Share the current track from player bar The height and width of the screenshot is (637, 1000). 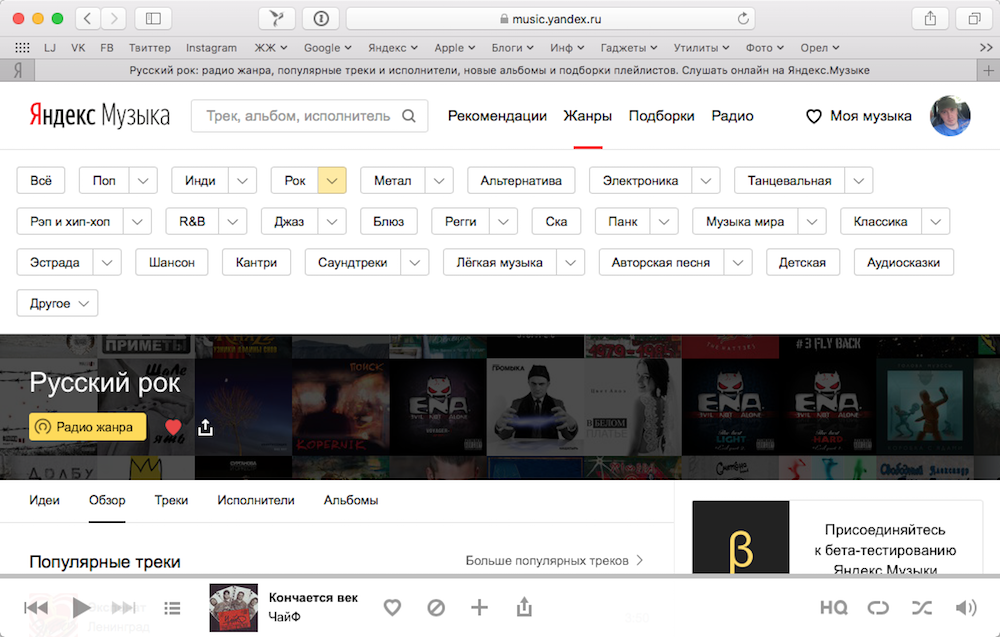click(524, 607)
